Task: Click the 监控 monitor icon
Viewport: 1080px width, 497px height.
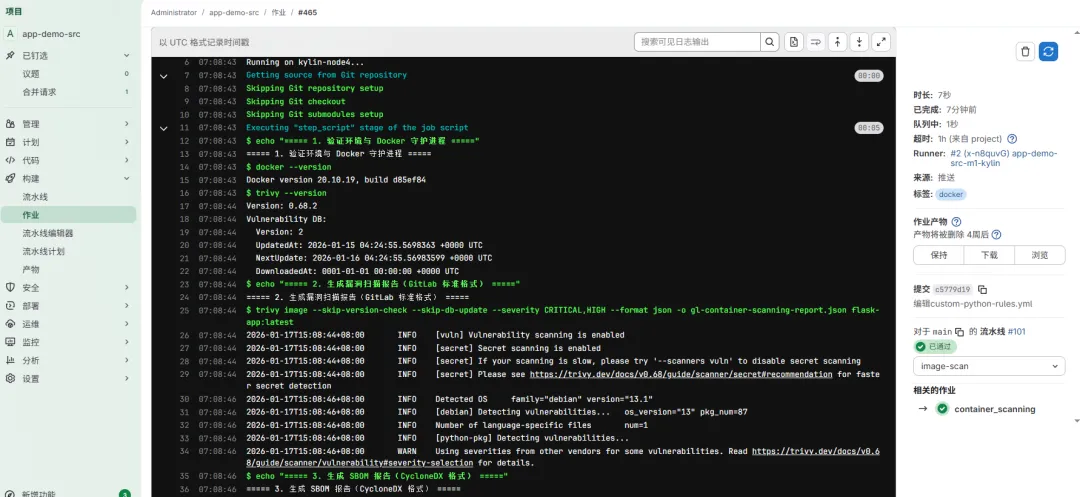Action: [x=10, y=342]
